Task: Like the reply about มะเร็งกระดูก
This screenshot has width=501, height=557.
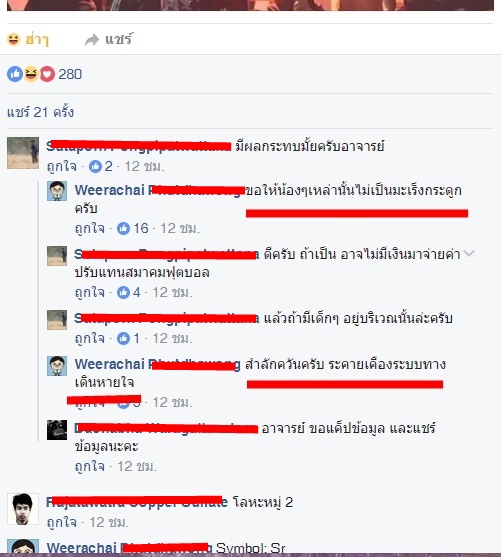Action: point(90,228)
